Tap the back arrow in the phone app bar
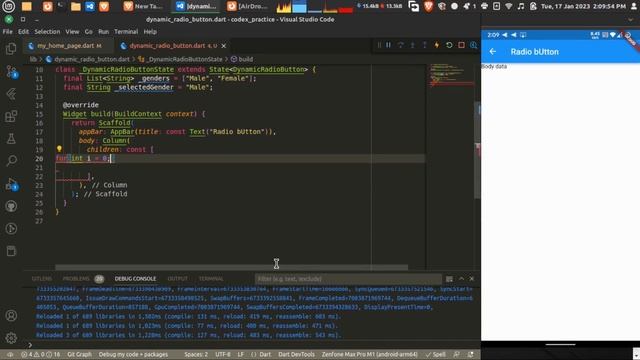Viewport: 640px width, 360px height. click(493, 52)
